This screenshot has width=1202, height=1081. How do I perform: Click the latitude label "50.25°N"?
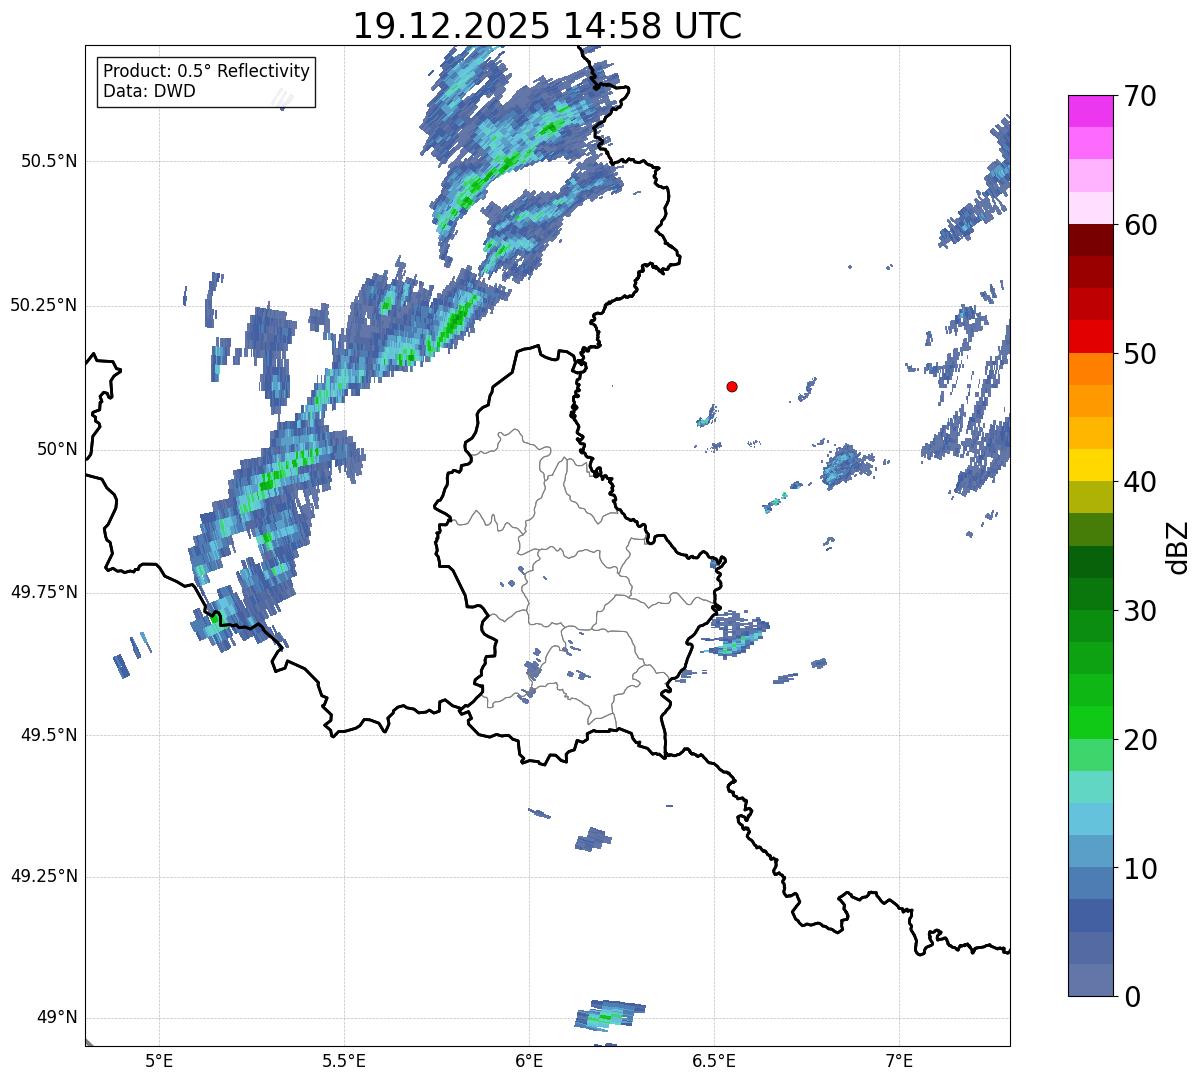(x=43, y=305)
